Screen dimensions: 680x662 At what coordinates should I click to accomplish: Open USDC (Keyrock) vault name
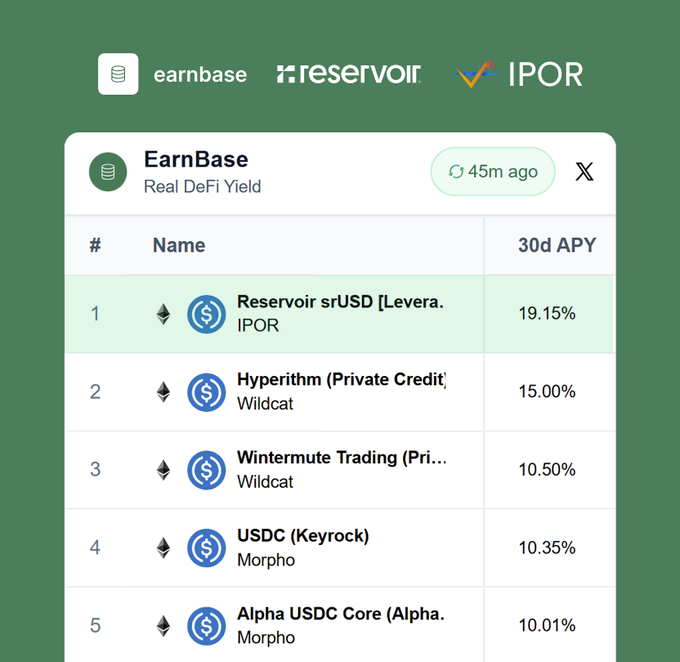pos(303,536)
